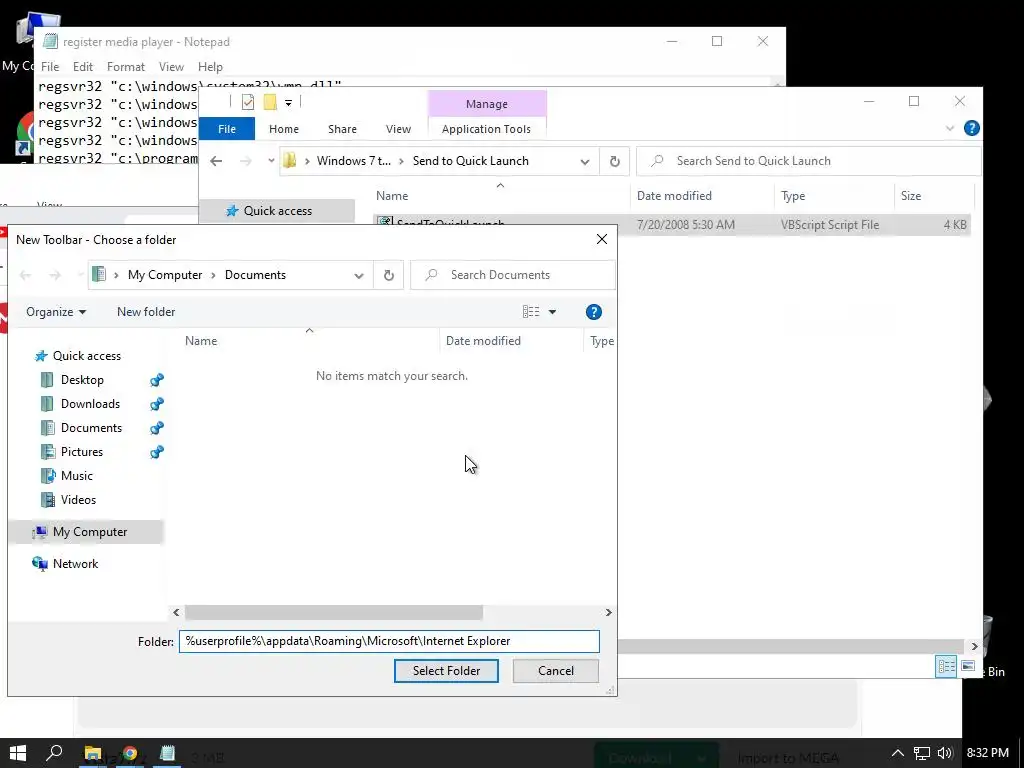This screenshot has height=768, width=1024.
Task: Click pin icon next to Downloads
Action: click(x=157, y=404)
